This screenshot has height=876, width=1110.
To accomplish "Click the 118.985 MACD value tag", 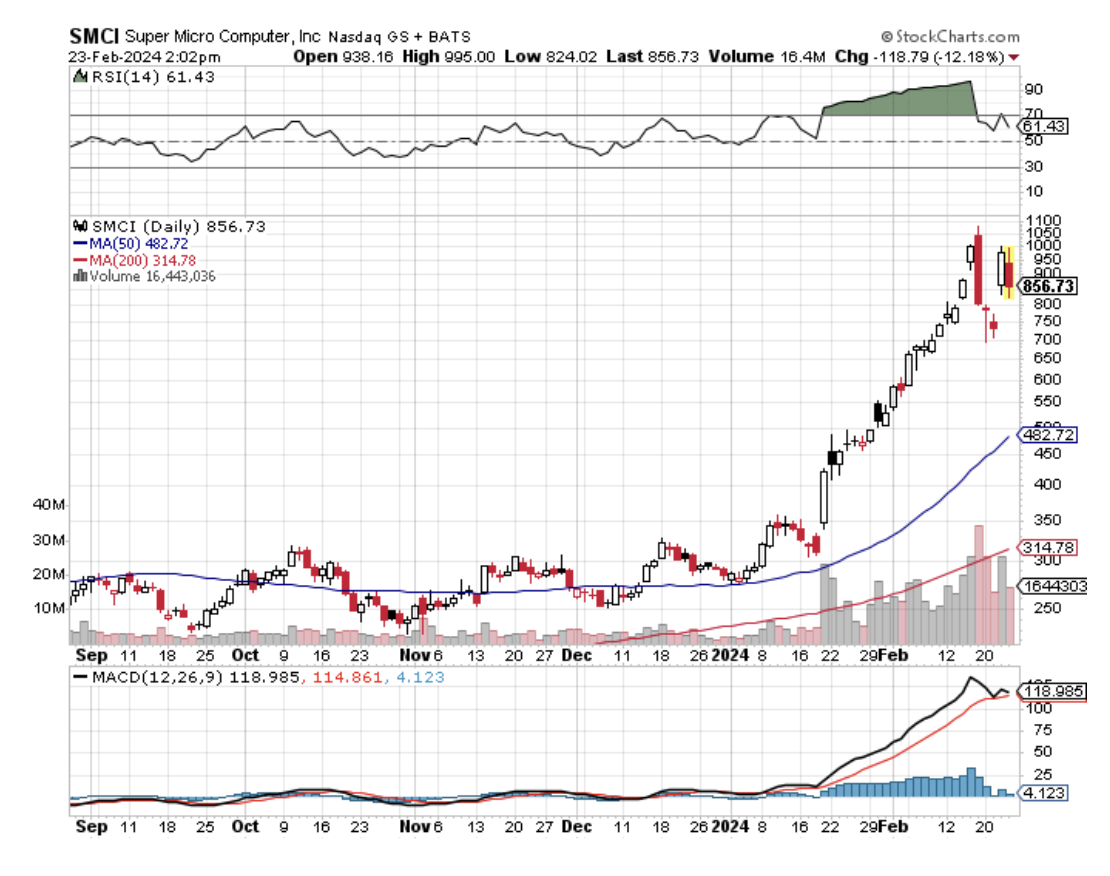I will [x=1051, y=691].
